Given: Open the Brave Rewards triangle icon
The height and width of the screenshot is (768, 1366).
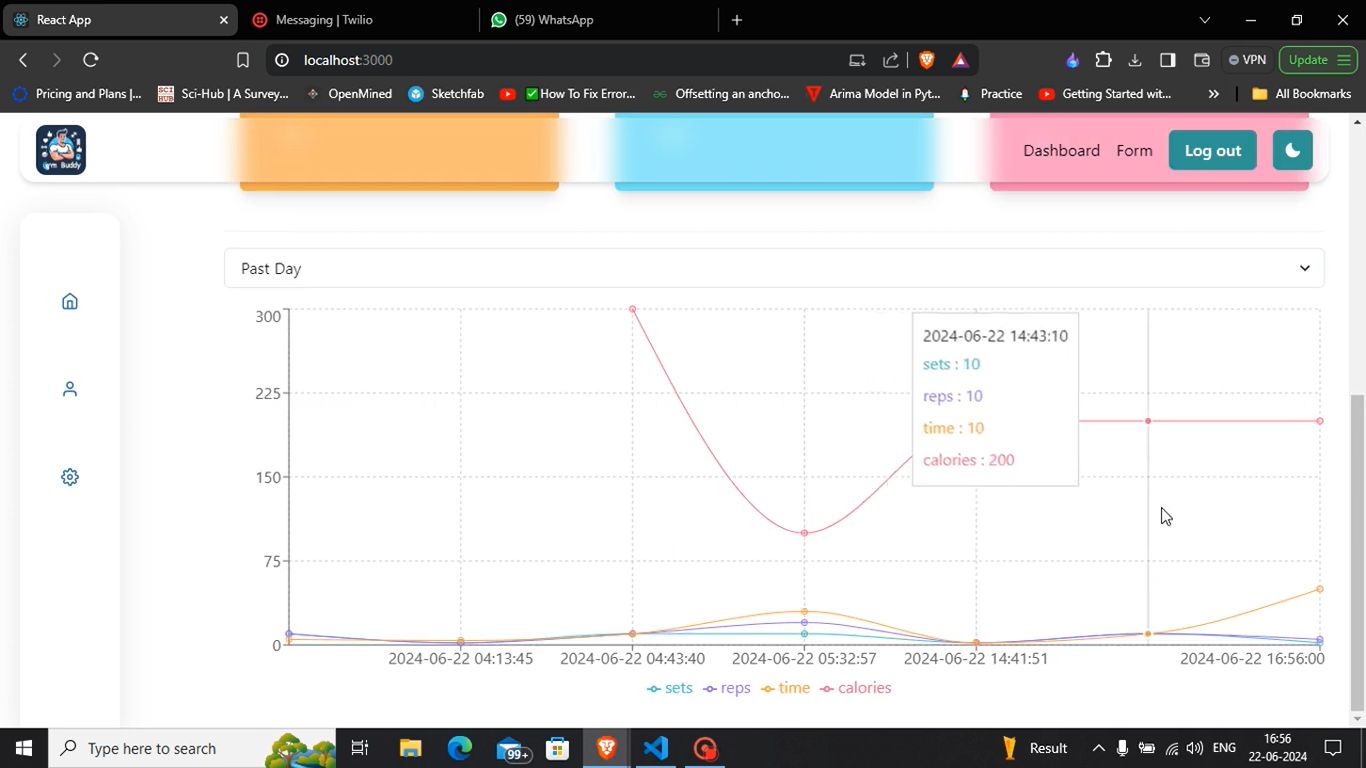Looking at the screenshot, I should point(960,60).
